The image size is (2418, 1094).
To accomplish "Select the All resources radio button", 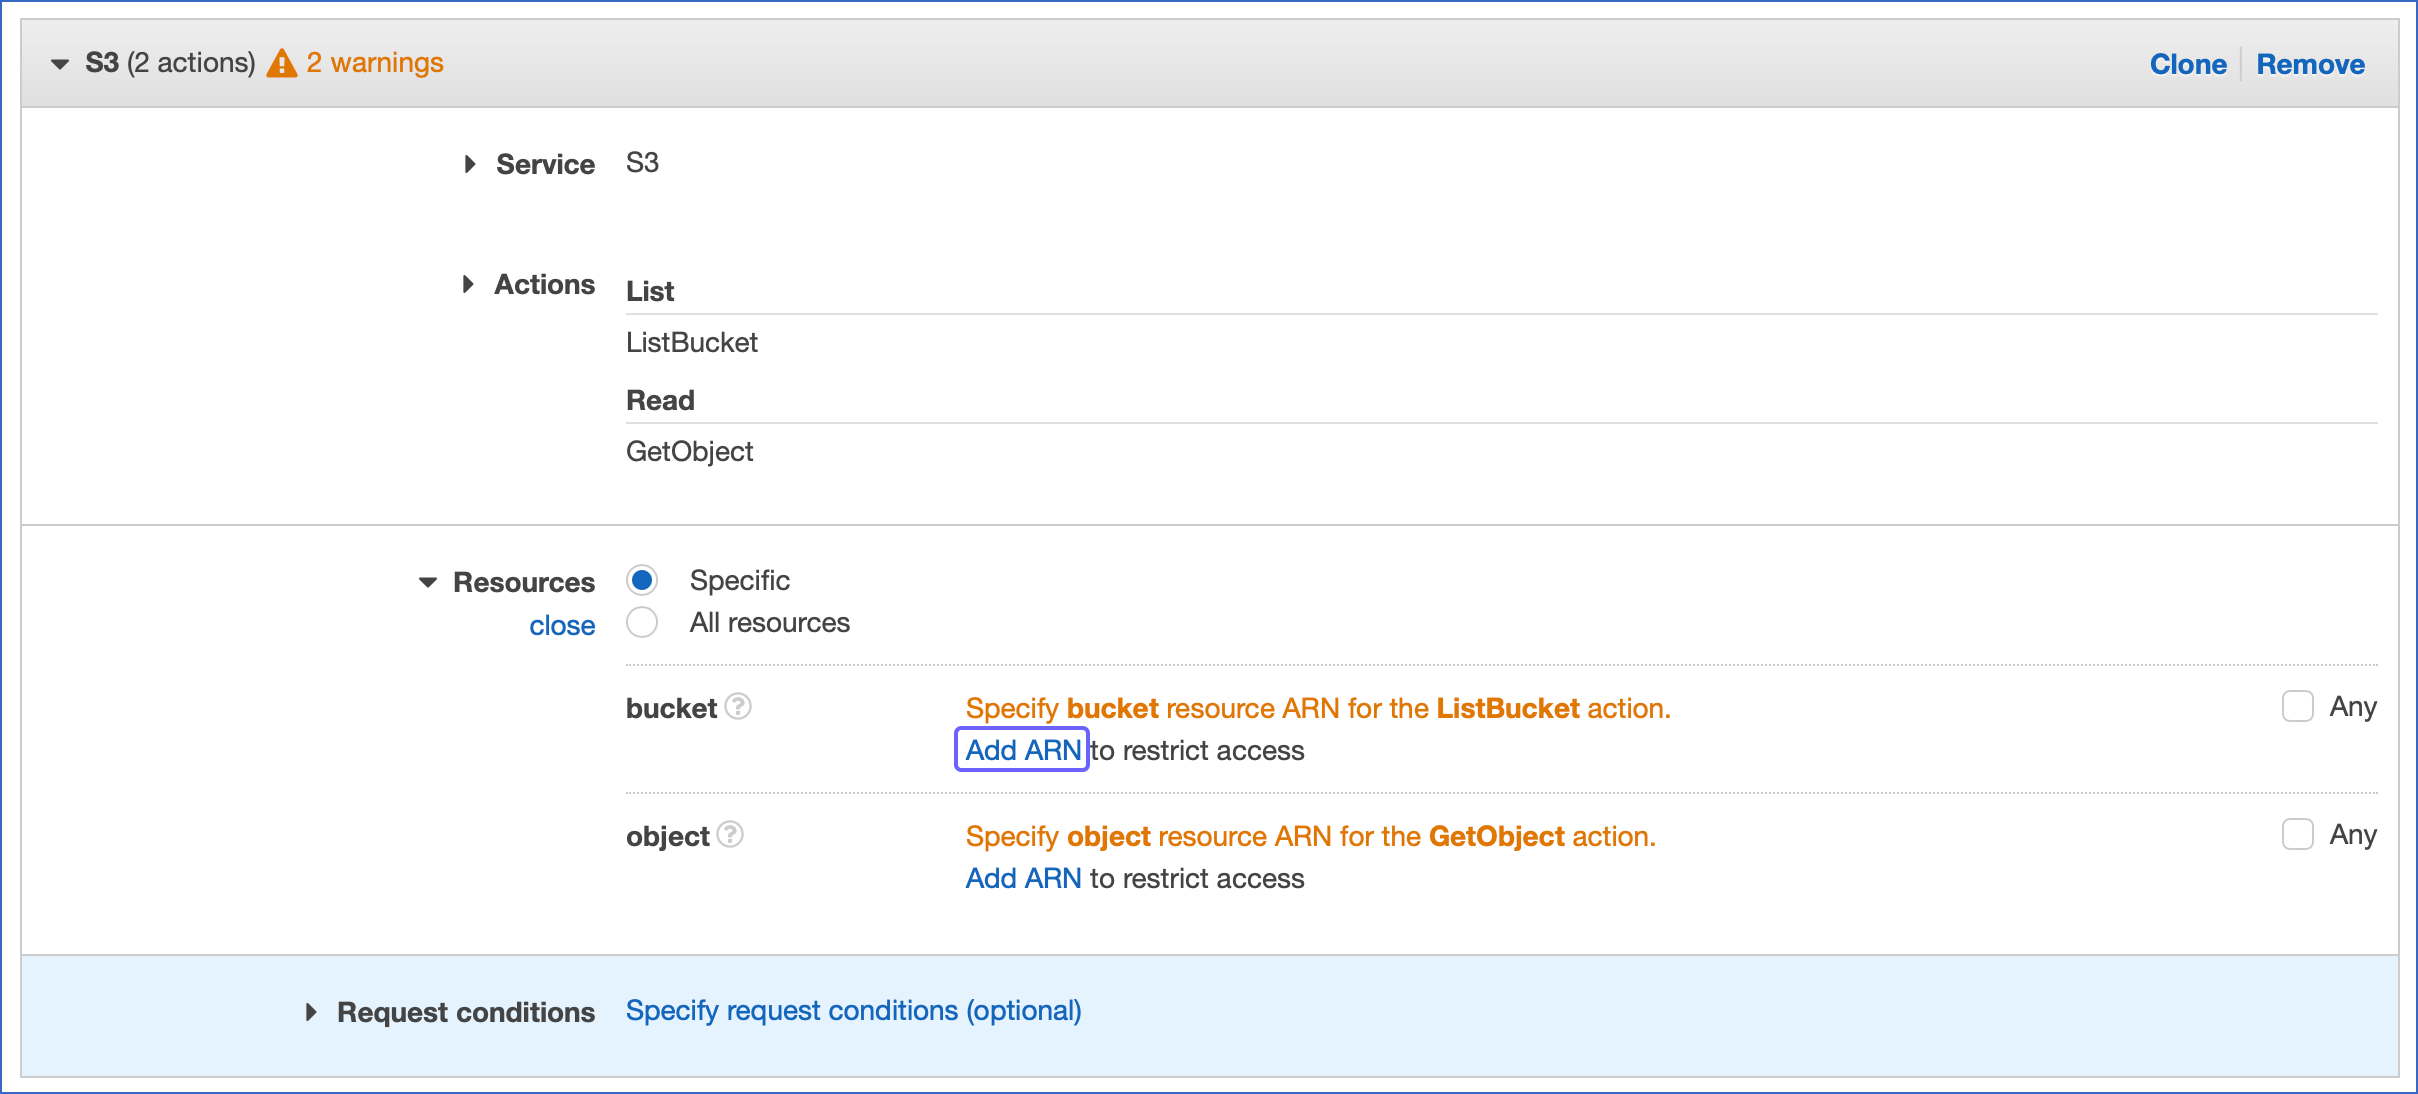I will click(x=641, y=622).
